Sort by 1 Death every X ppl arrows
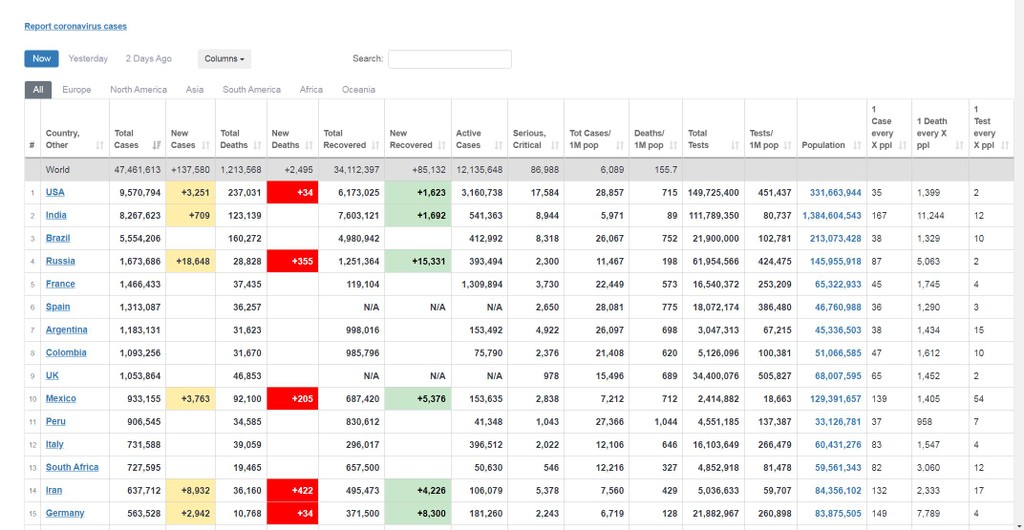 (959, 146)
